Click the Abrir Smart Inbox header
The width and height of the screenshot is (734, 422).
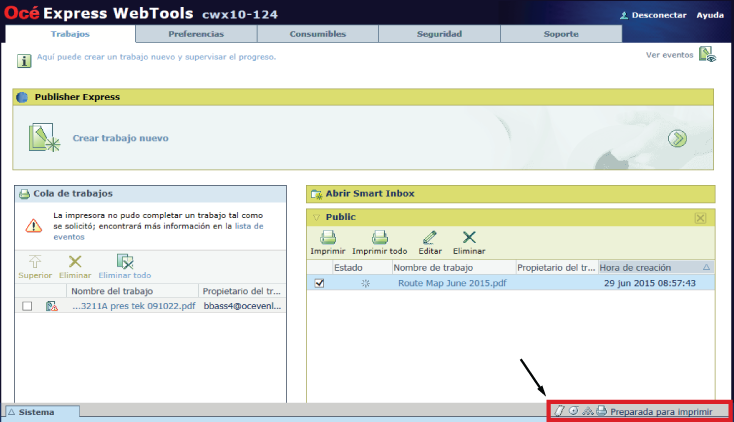pos(511,194)
